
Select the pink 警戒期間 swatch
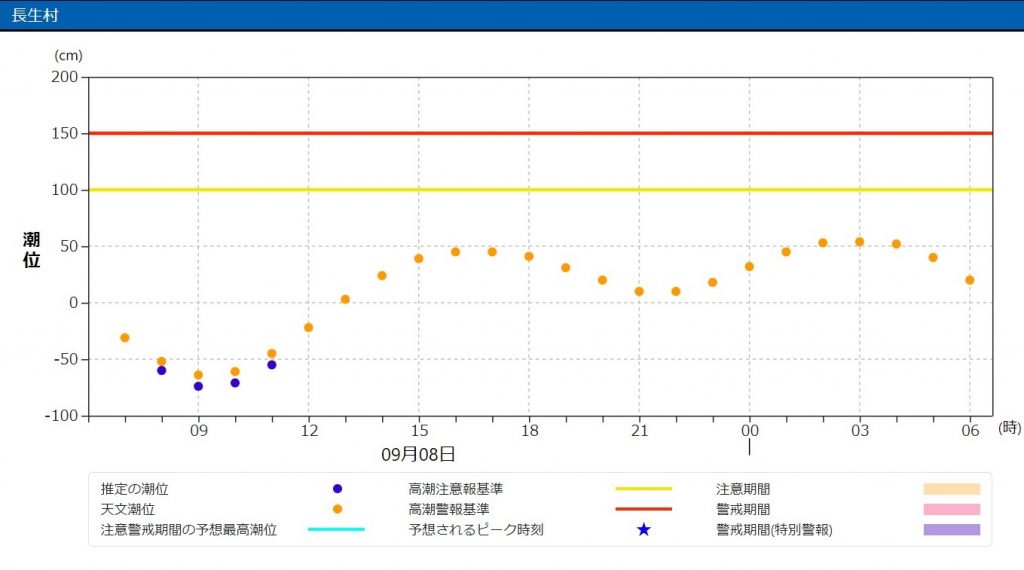tap(952, 509)
